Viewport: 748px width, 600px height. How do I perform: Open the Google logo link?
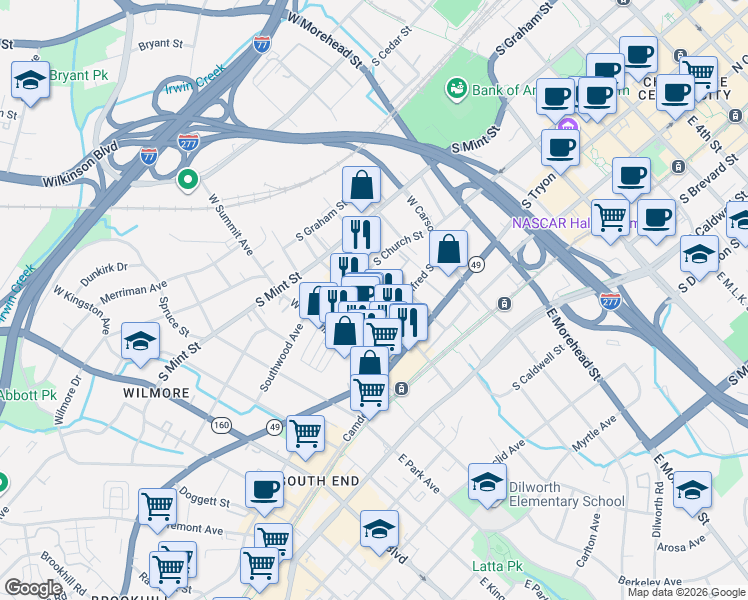click(x=33, y=589)
